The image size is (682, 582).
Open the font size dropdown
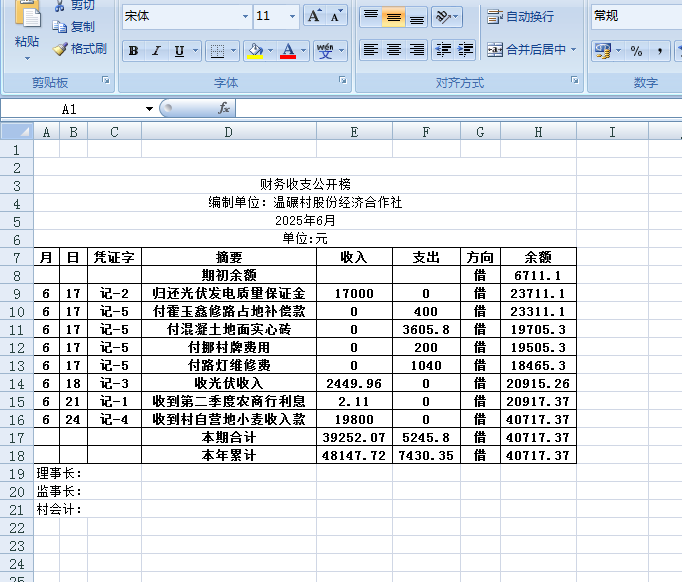click(x=292, y=16)
